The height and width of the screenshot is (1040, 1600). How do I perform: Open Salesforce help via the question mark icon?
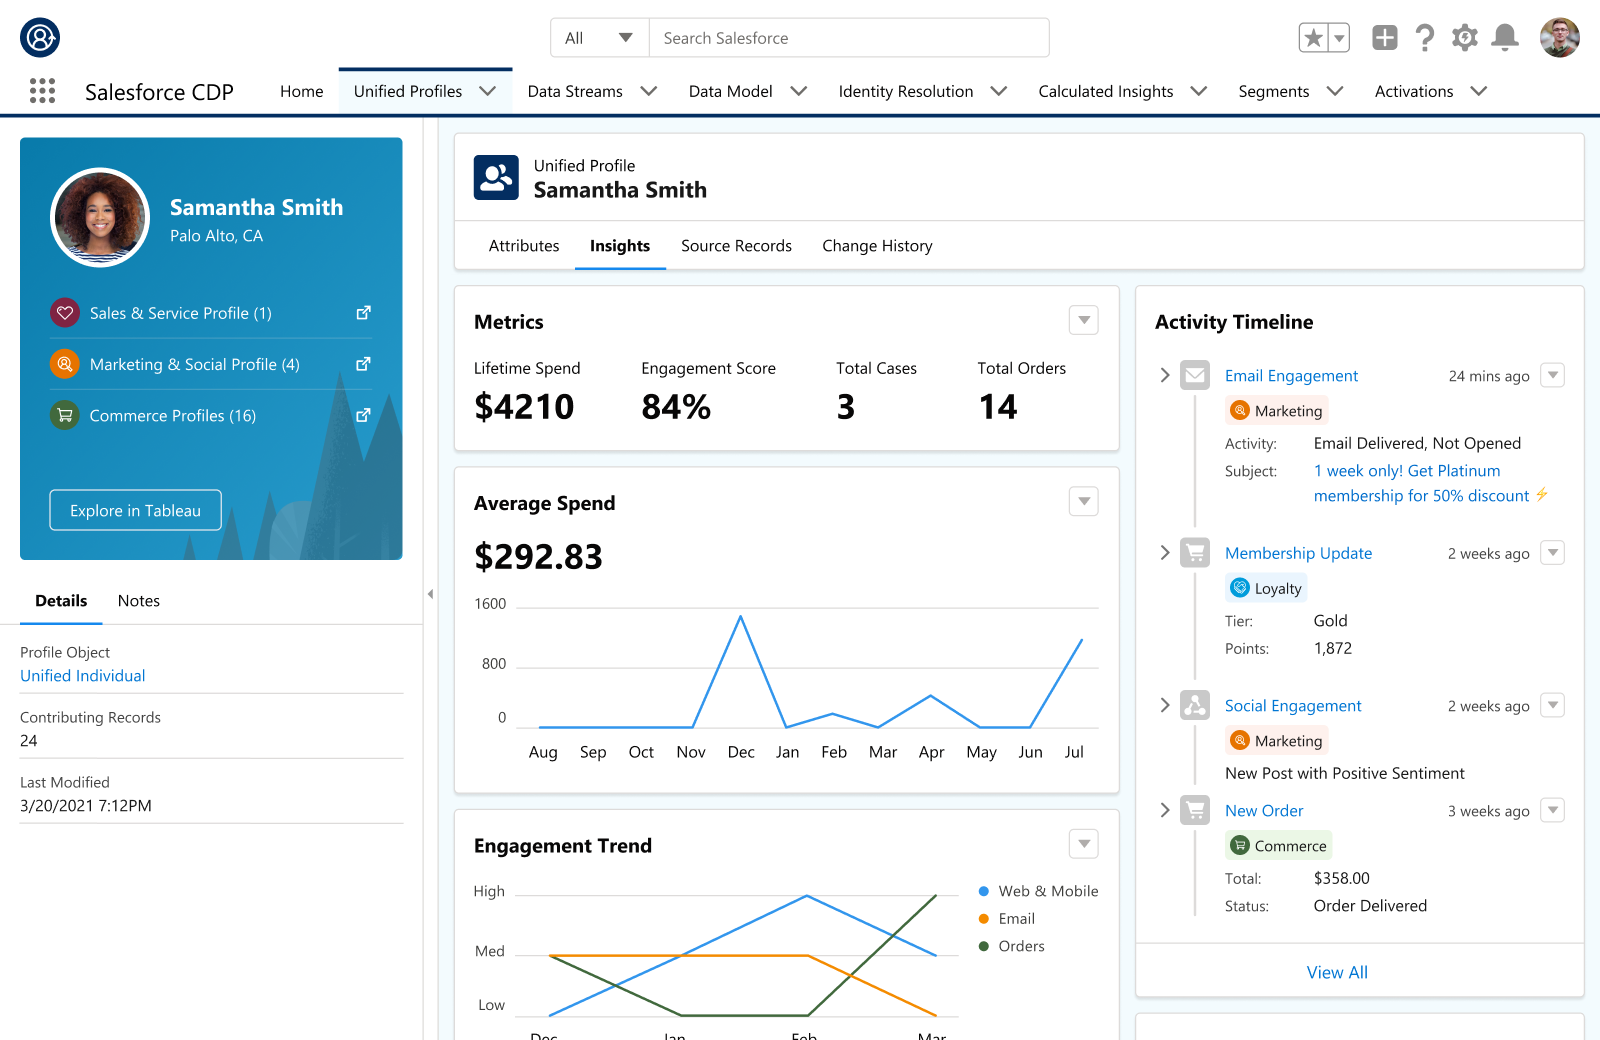point(1425,37)
